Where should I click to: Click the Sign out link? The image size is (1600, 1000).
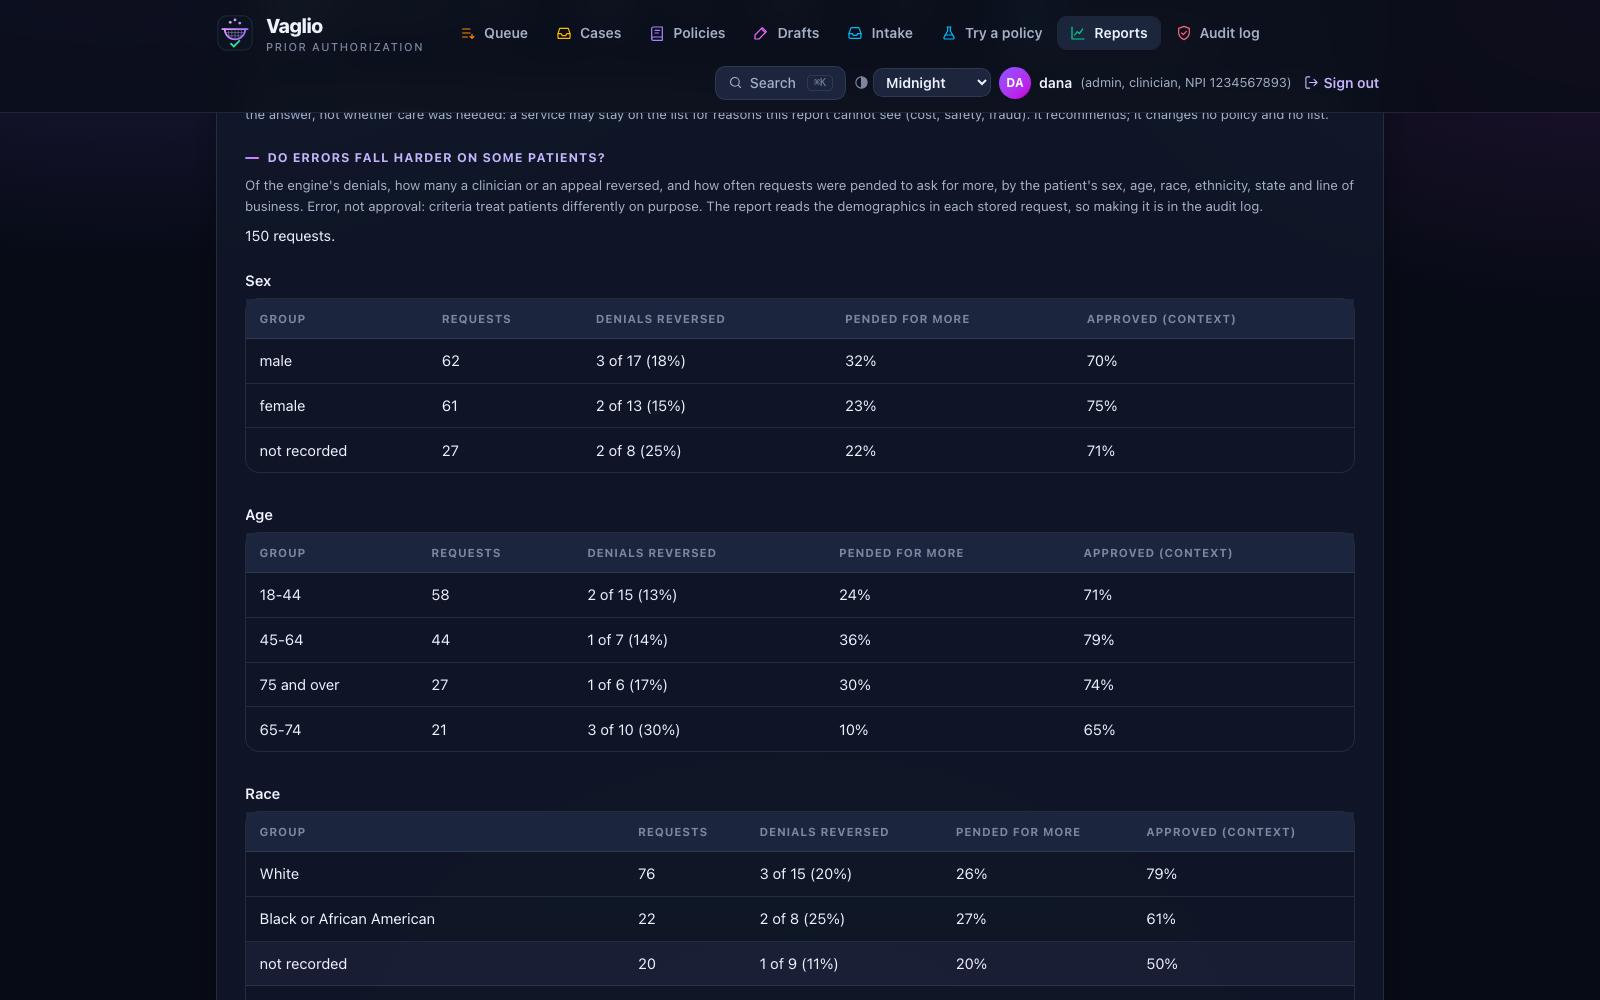coord(1341,83)
